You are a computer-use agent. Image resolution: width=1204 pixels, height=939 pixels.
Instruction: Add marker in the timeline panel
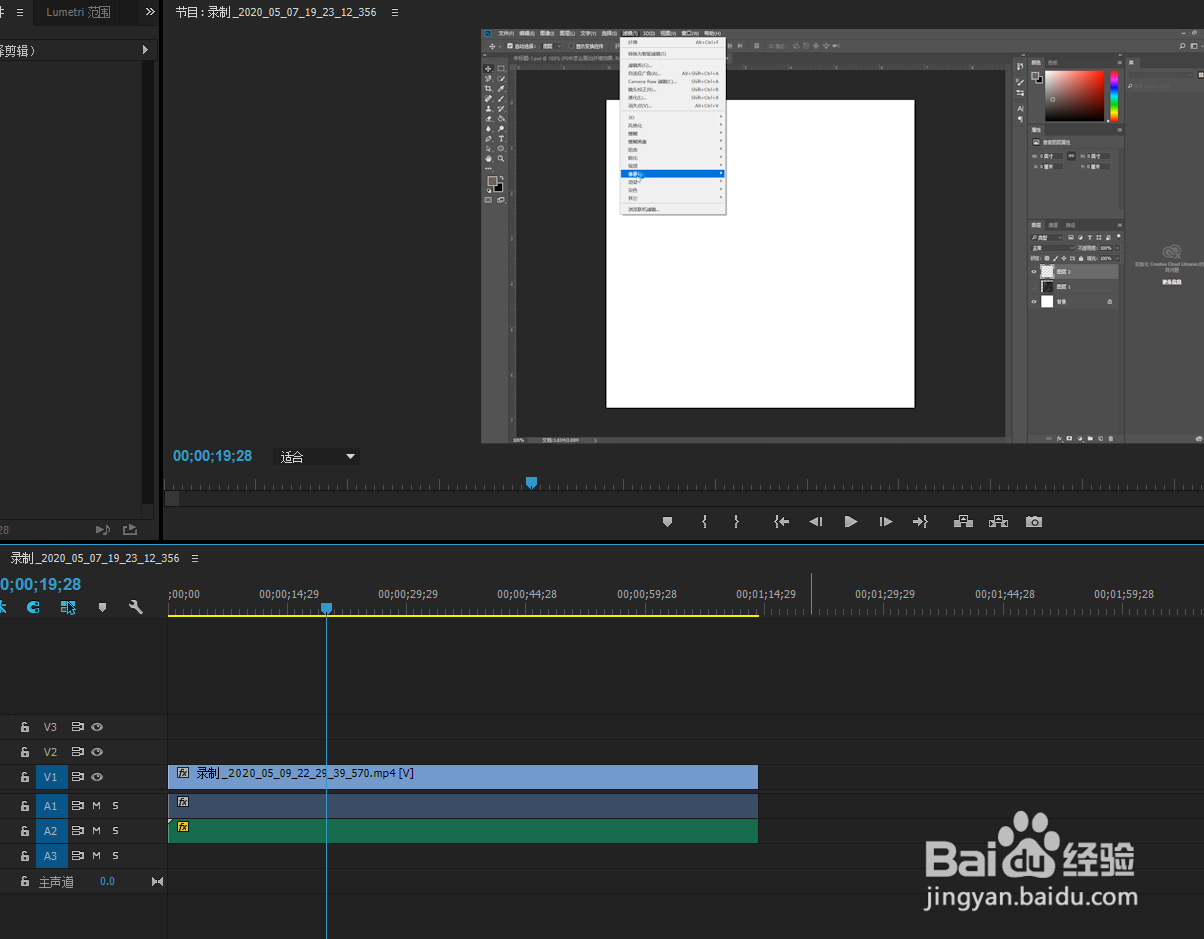[x=102, y=607]
